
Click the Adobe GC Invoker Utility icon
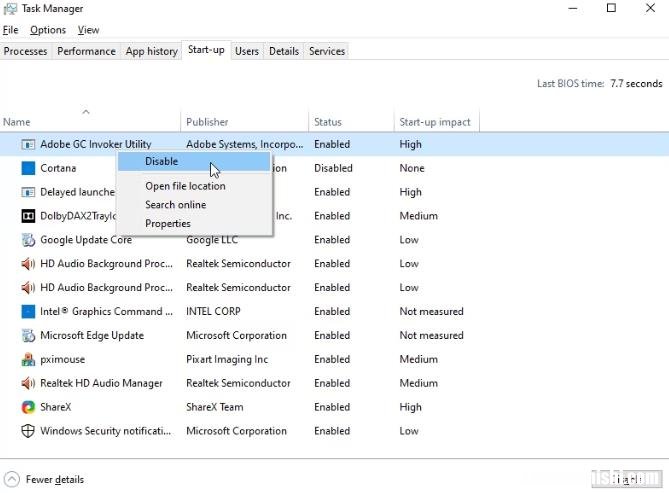click(28, 145)
